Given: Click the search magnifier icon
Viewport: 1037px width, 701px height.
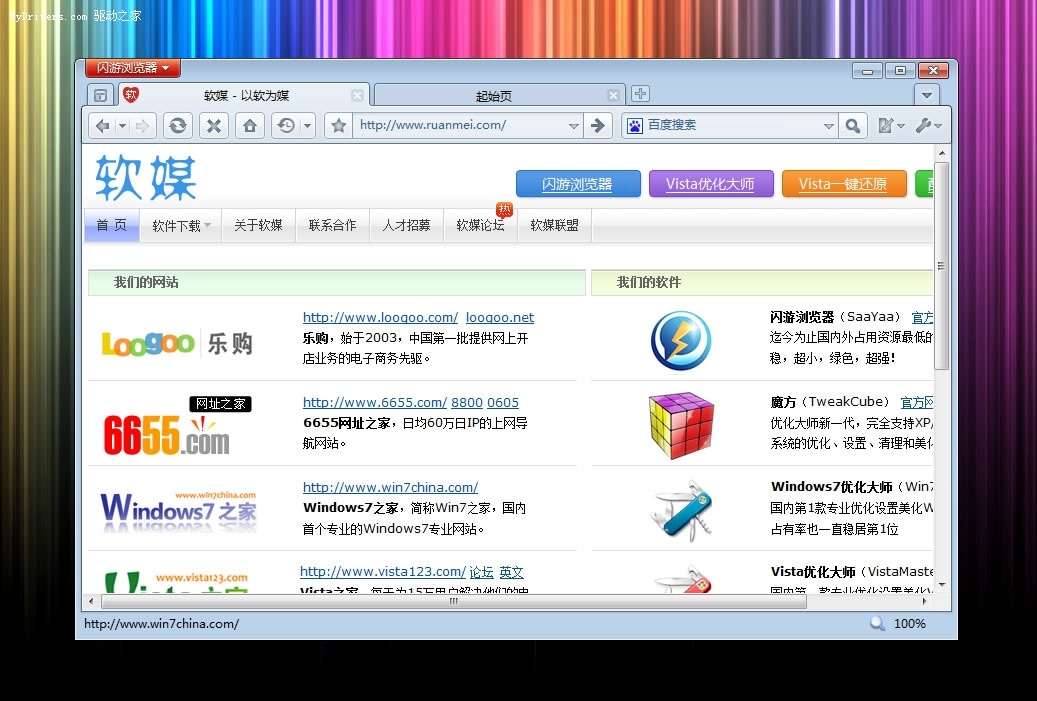Looking at the screenshot, I should click(x=852, y=126).
